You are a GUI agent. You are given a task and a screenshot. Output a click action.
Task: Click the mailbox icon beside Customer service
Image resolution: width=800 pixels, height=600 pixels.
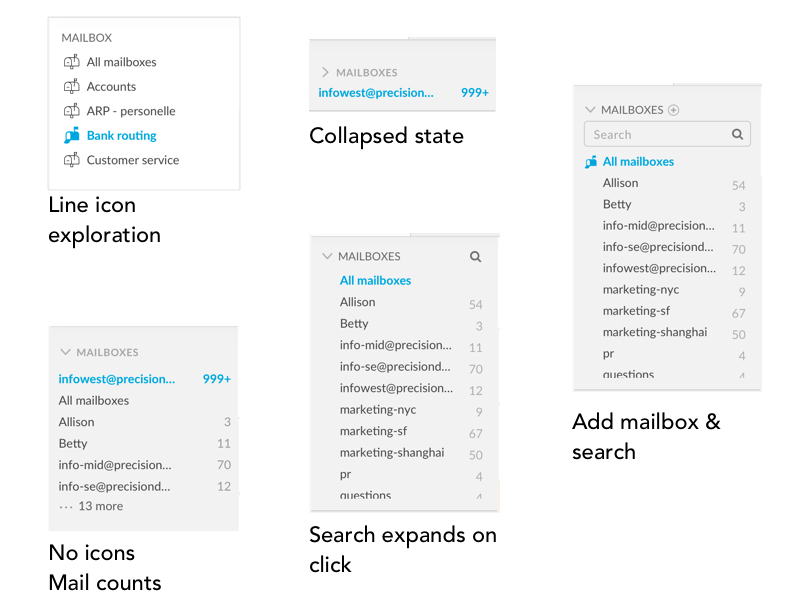point(71,160)
